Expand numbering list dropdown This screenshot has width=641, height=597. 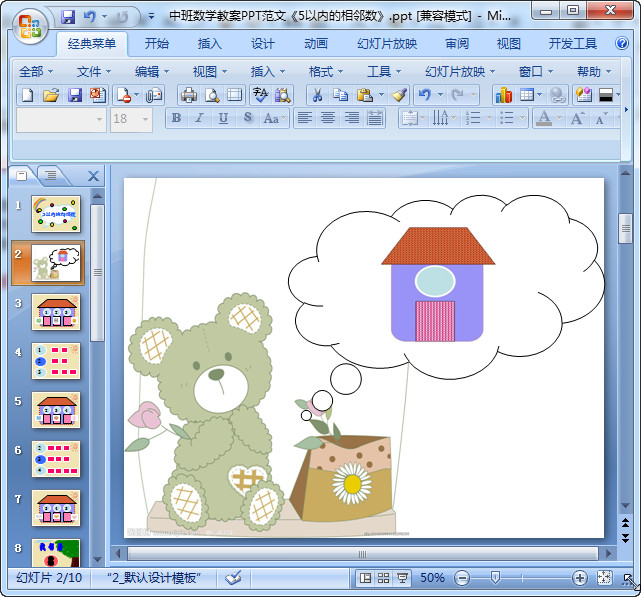pos(489,118)
